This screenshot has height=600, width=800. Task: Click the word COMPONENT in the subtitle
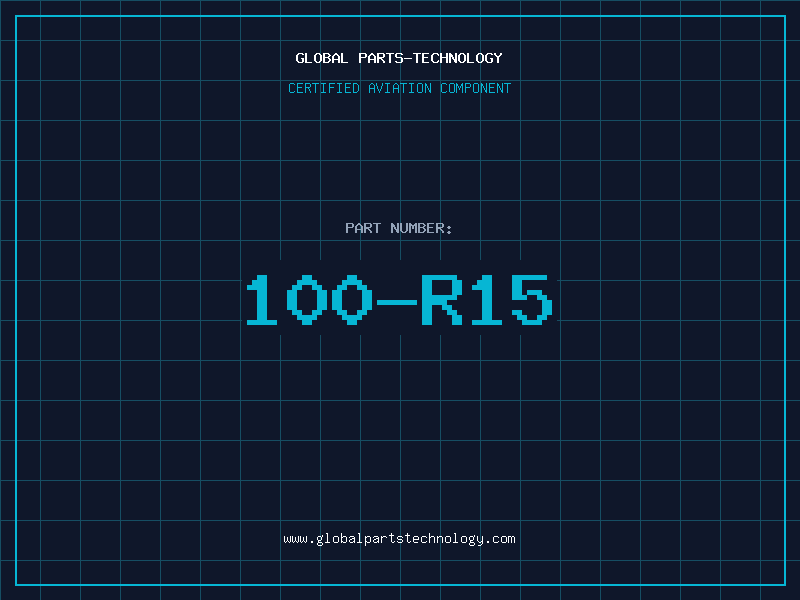[x=476, y=88]
